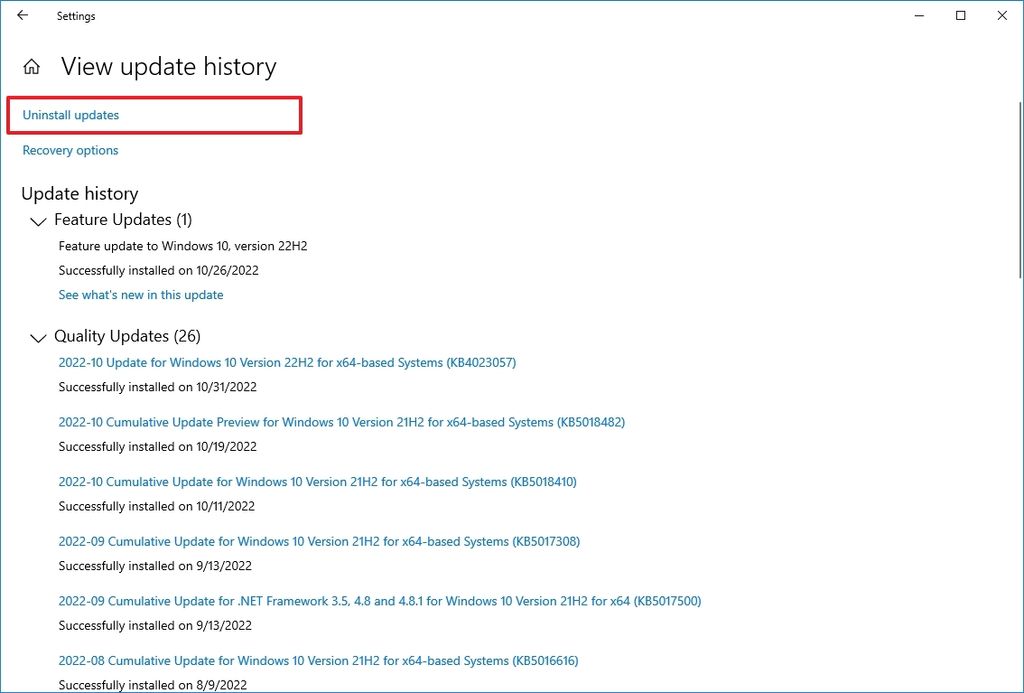This screenshot has height=693, width=1024.
Task: Open the KB5016616 cumulative update link
Action: 318,661
